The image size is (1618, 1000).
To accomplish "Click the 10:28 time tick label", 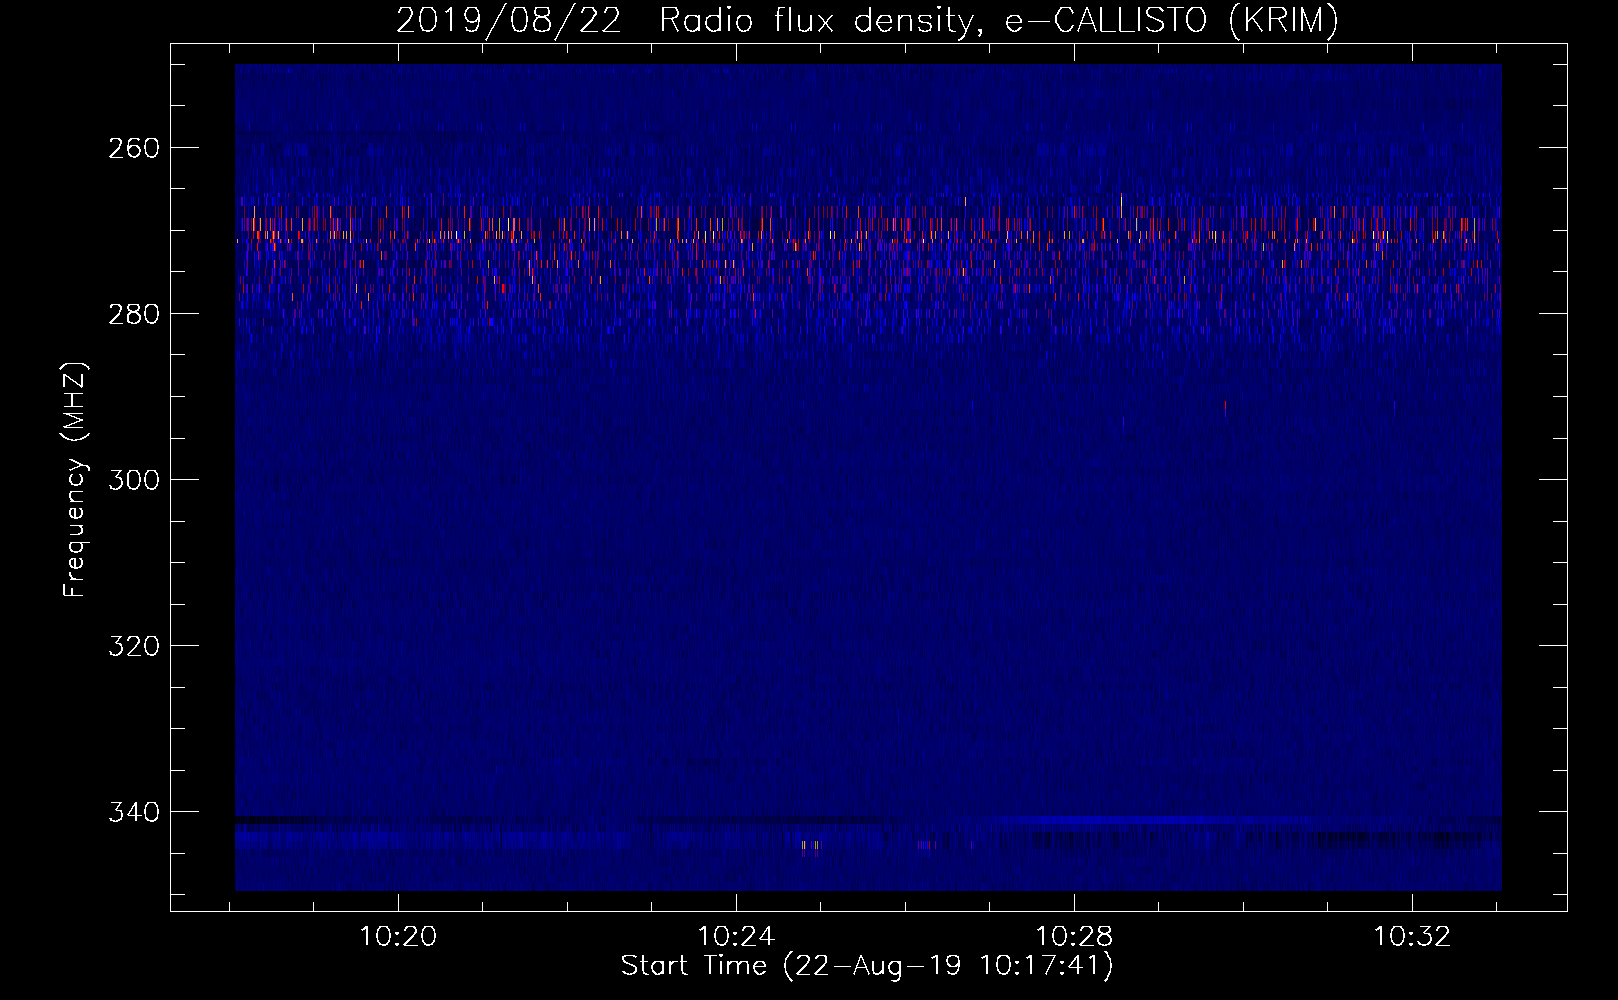I will (x=1074, y=937).
